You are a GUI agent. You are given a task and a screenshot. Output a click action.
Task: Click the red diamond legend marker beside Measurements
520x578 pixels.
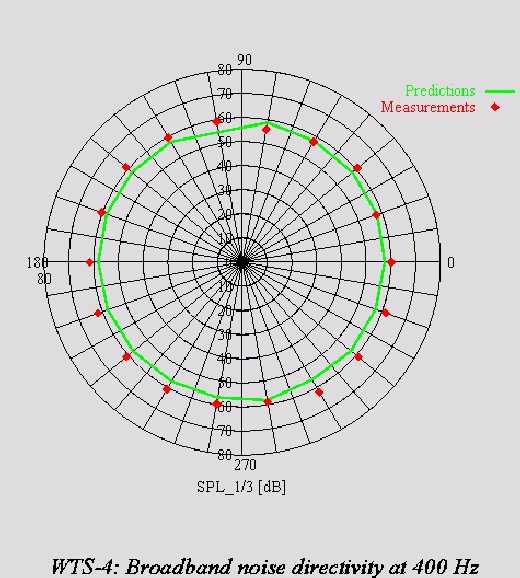point(495,107)
